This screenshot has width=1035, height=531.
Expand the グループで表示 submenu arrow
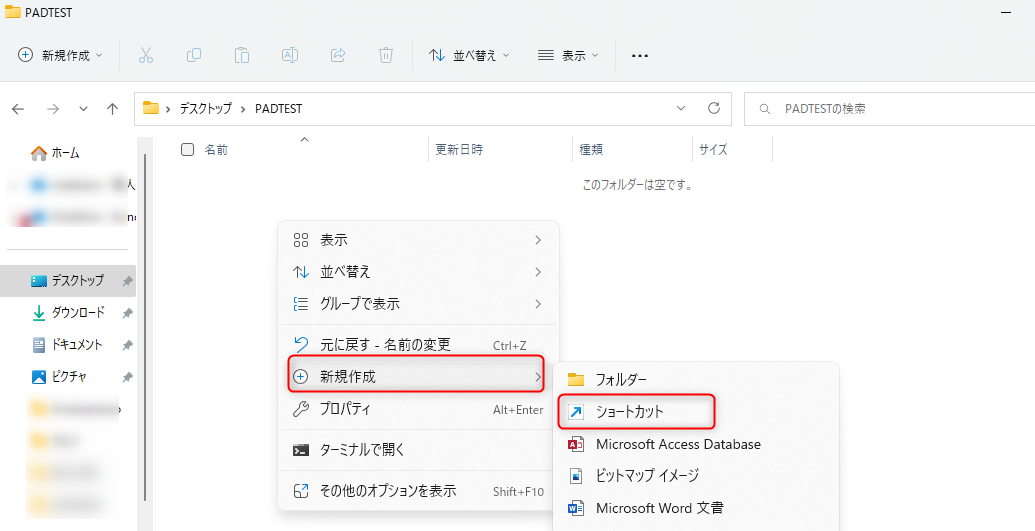(538, 304)
